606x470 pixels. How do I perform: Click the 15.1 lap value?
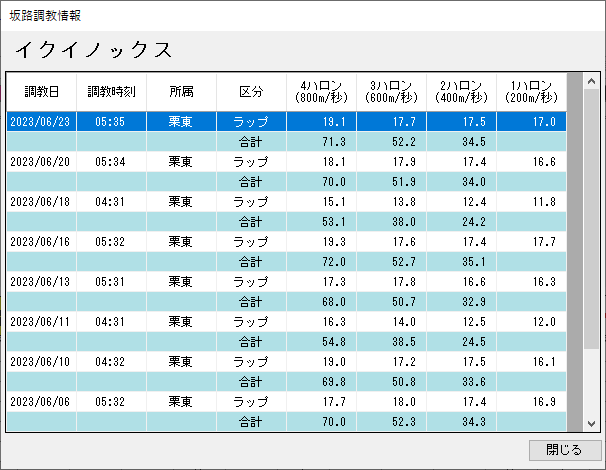[x=321, y=202]
